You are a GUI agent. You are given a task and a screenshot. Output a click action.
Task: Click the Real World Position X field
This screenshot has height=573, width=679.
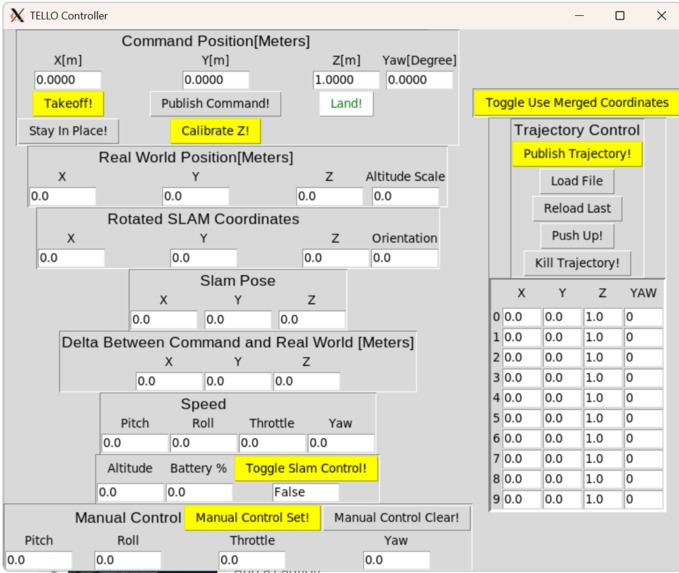pos(62,196)
